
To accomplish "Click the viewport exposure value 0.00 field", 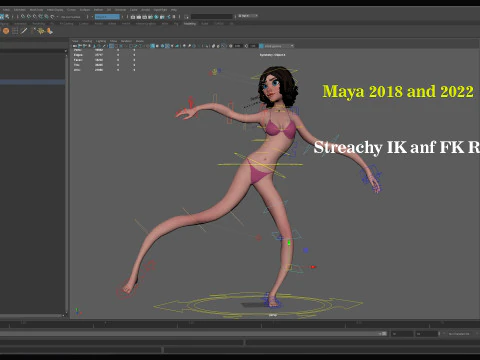I will click(237, 46).
